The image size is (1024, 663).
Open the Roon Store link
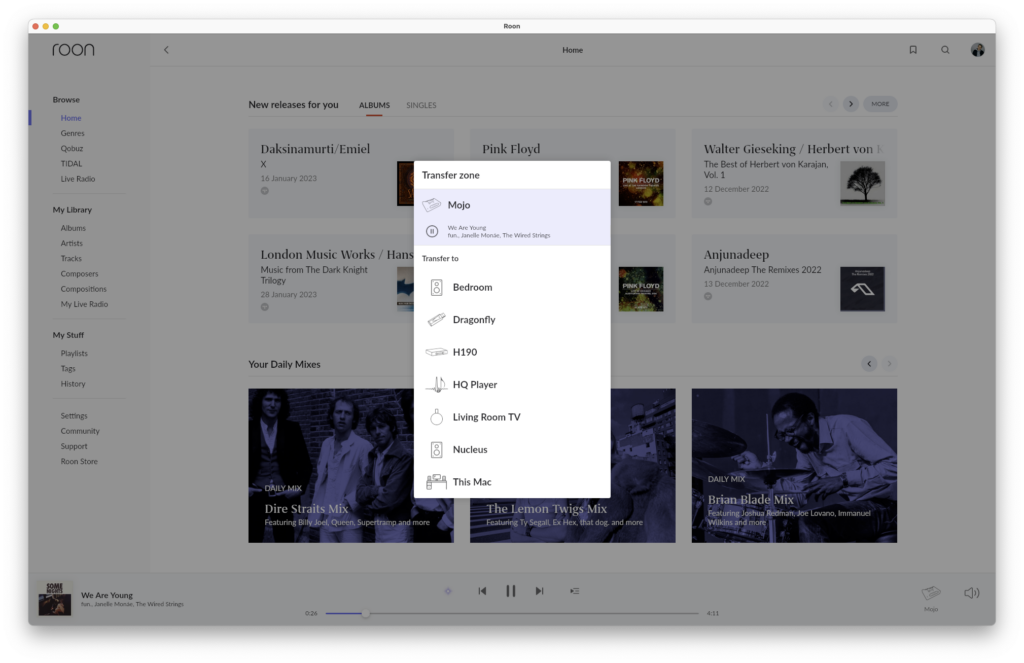(x=79, y=462)
